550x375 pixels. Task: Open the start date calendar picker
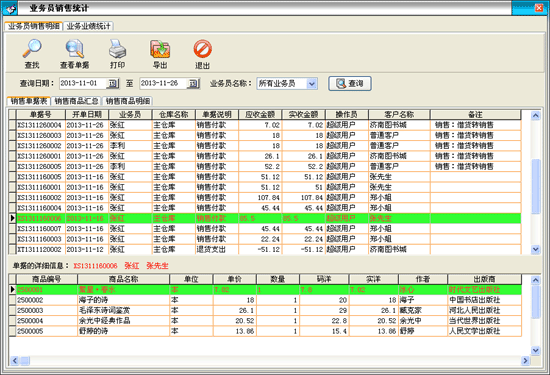pos(113,83)
